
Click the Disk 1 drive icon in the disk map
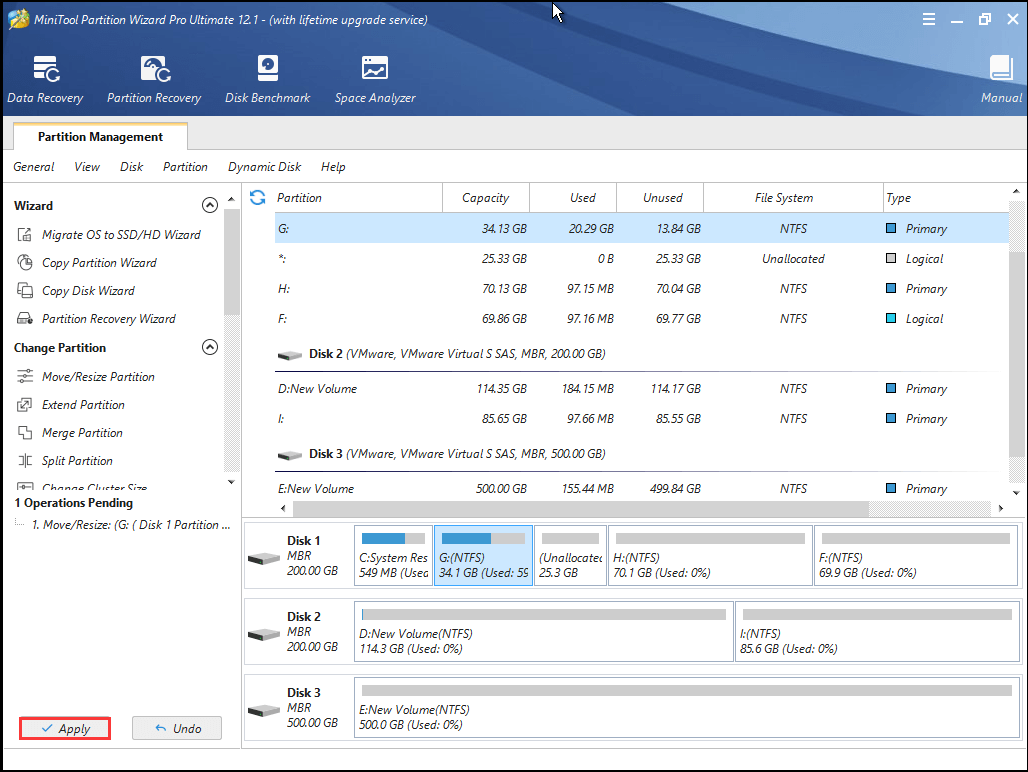pyautogui.click(x=264, y=558)
